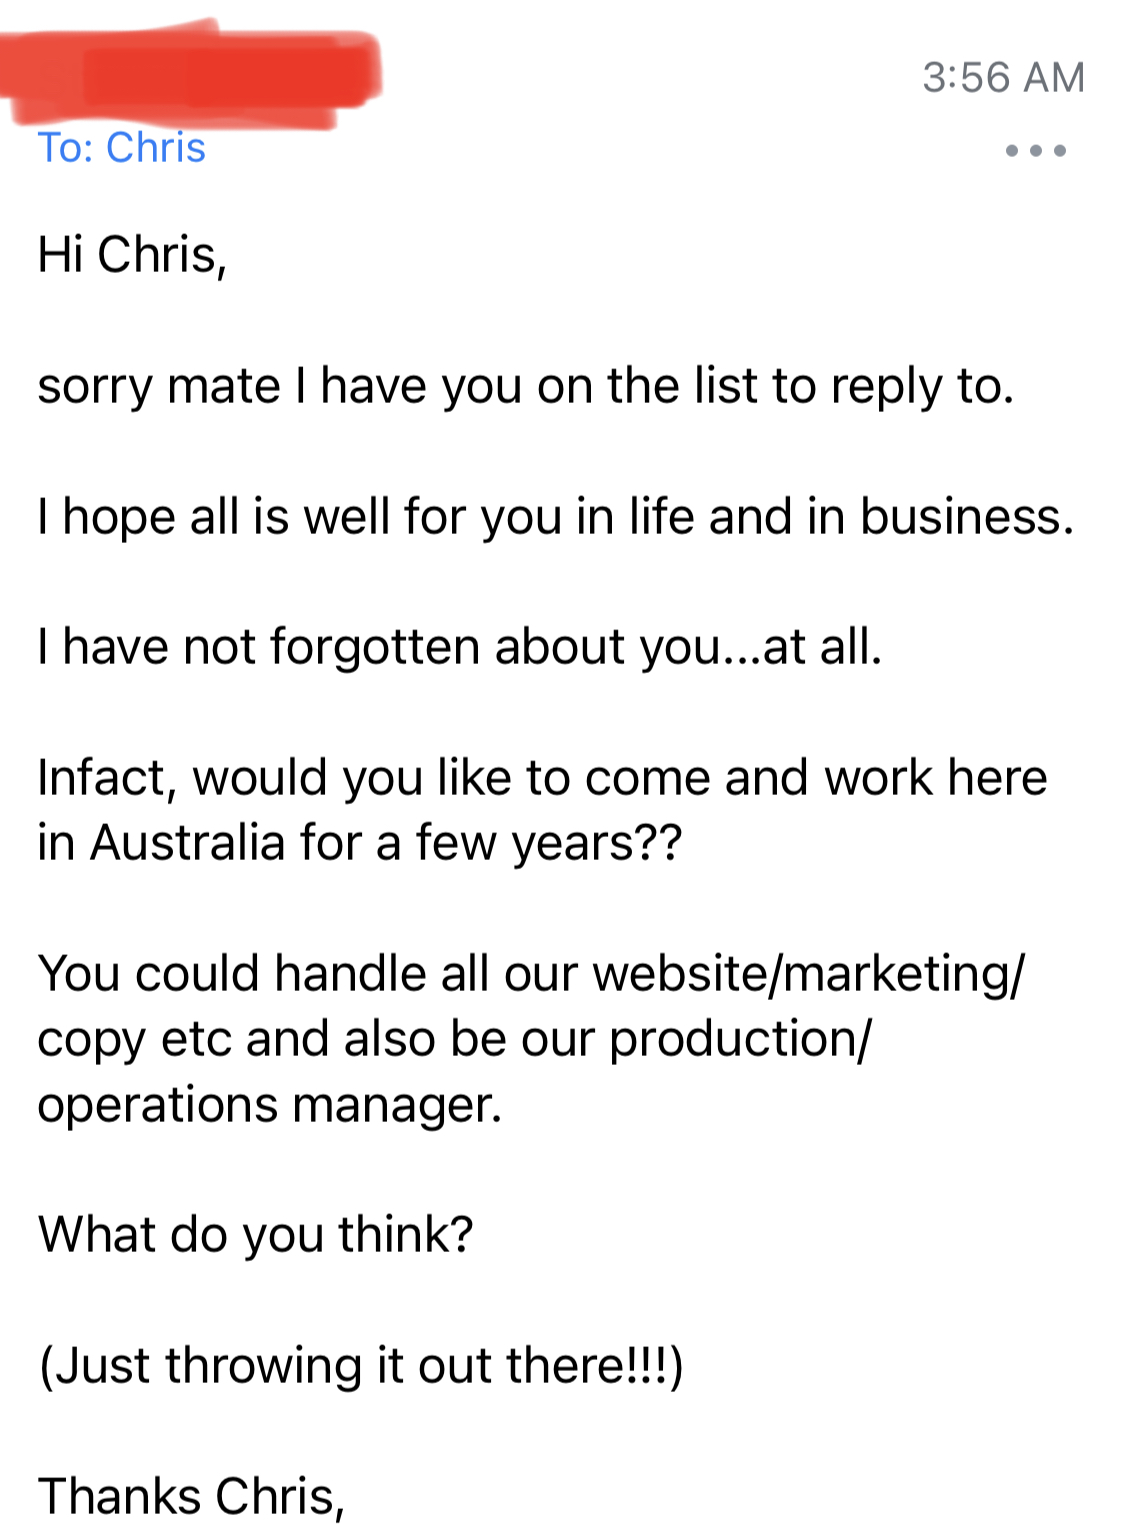Tap the "sorry mate" sentence
The height and width of the screenshot is (1540, 1125).
pyautogui.click(x=526, y=387)
